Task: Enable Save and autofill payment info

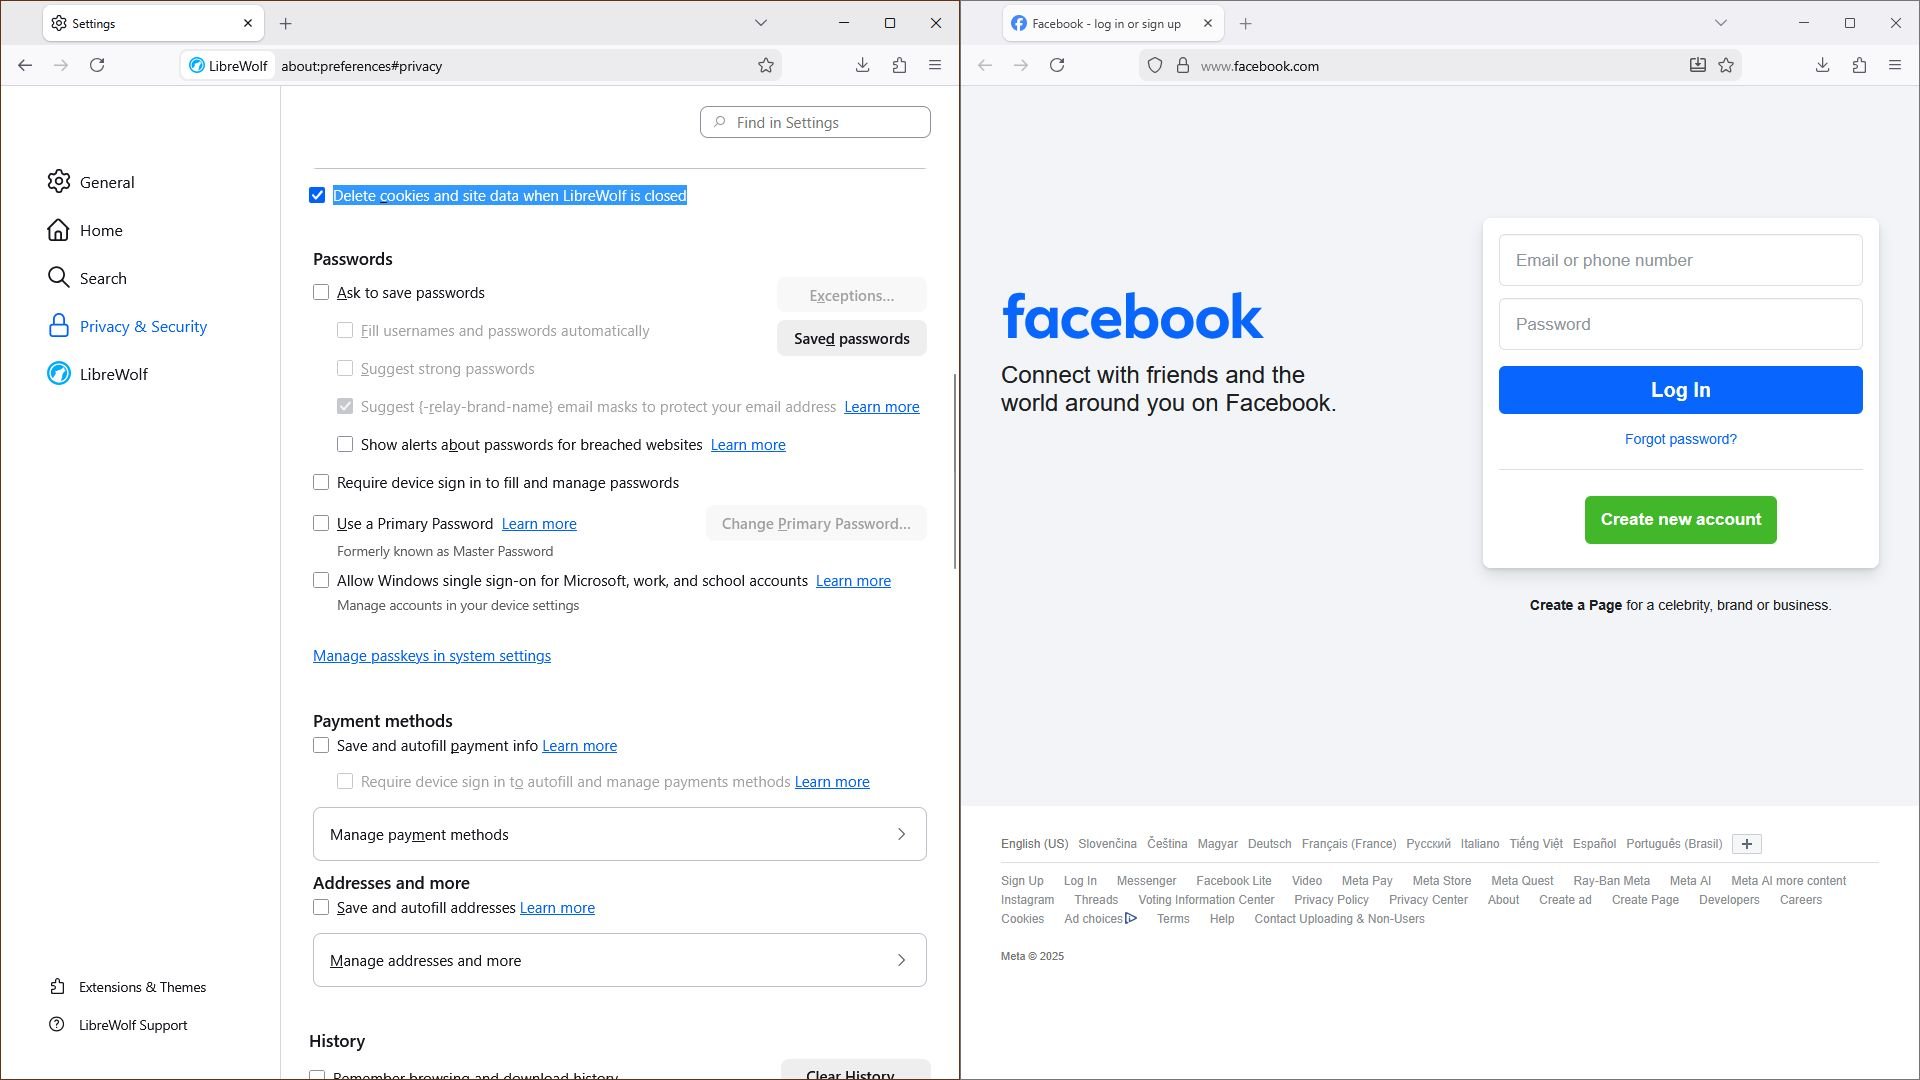Action: pyautogui.click(x=321, y=745)
